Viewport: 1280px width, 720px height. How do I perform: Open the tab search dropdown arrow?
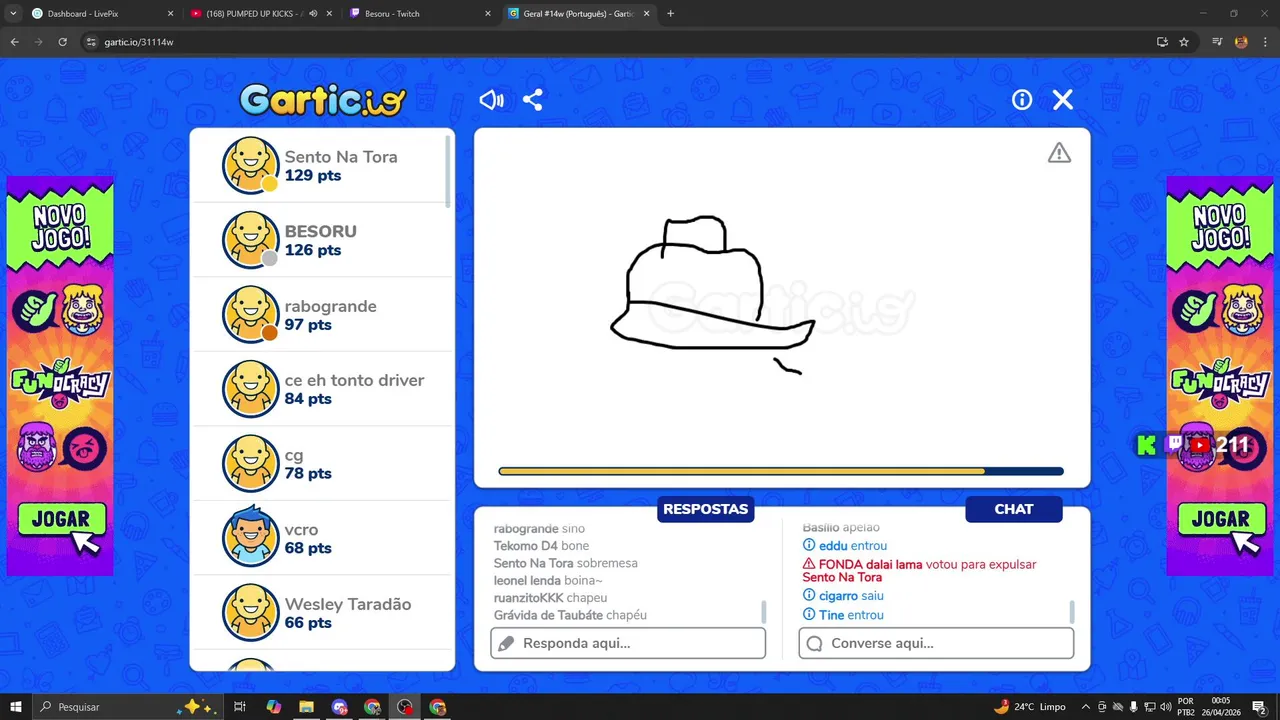coord(13,14)
